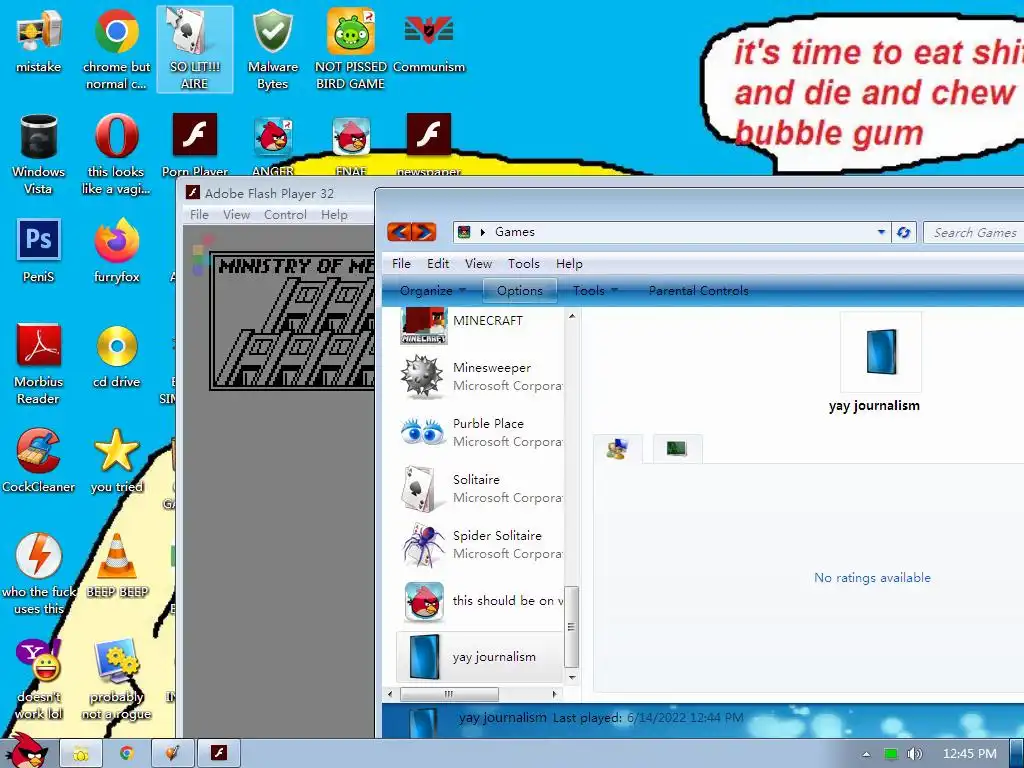This screenshot has width=1024, height=768.
Task: Open the NOT PISSED BIRD GAME icon
Action: coord(351,51)
